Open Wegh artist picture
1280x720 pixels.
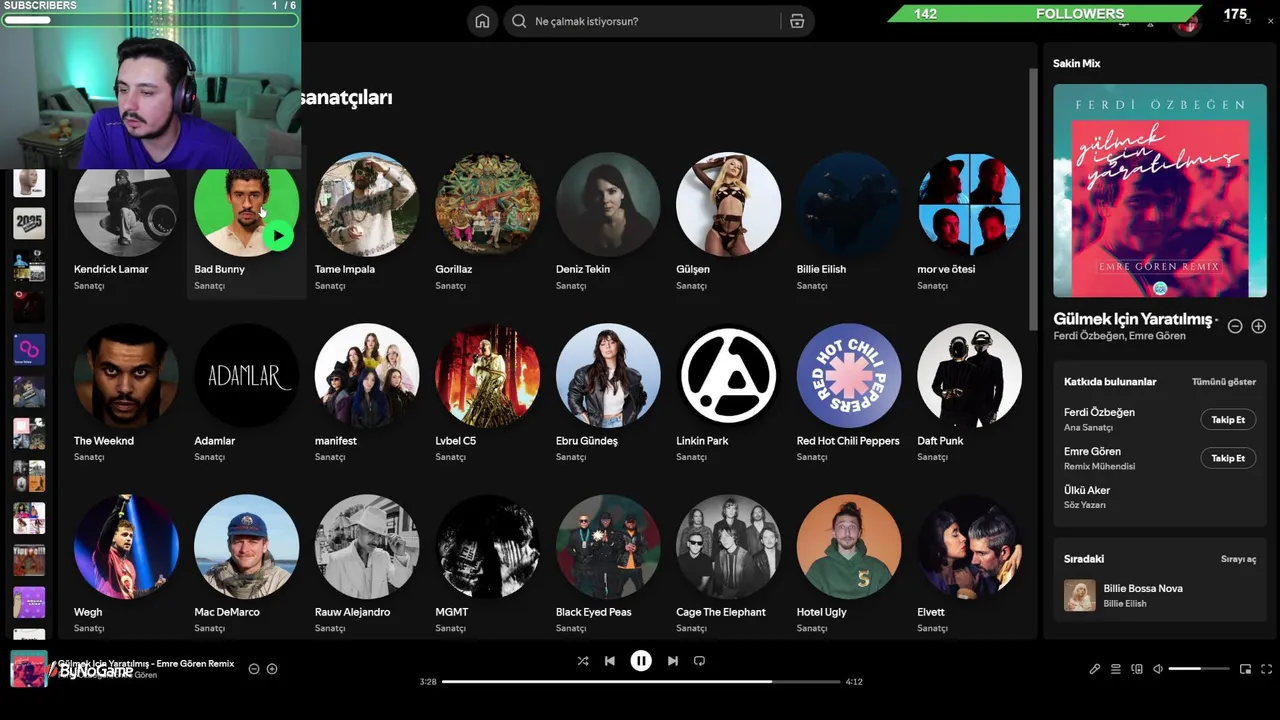coord(126,547)
